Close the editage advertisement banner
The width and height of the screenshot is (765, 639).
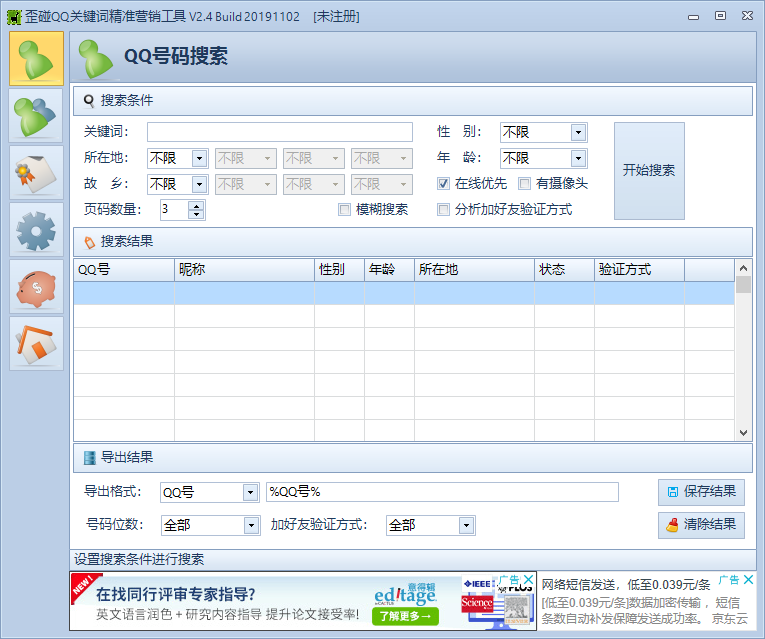(528, 580)
